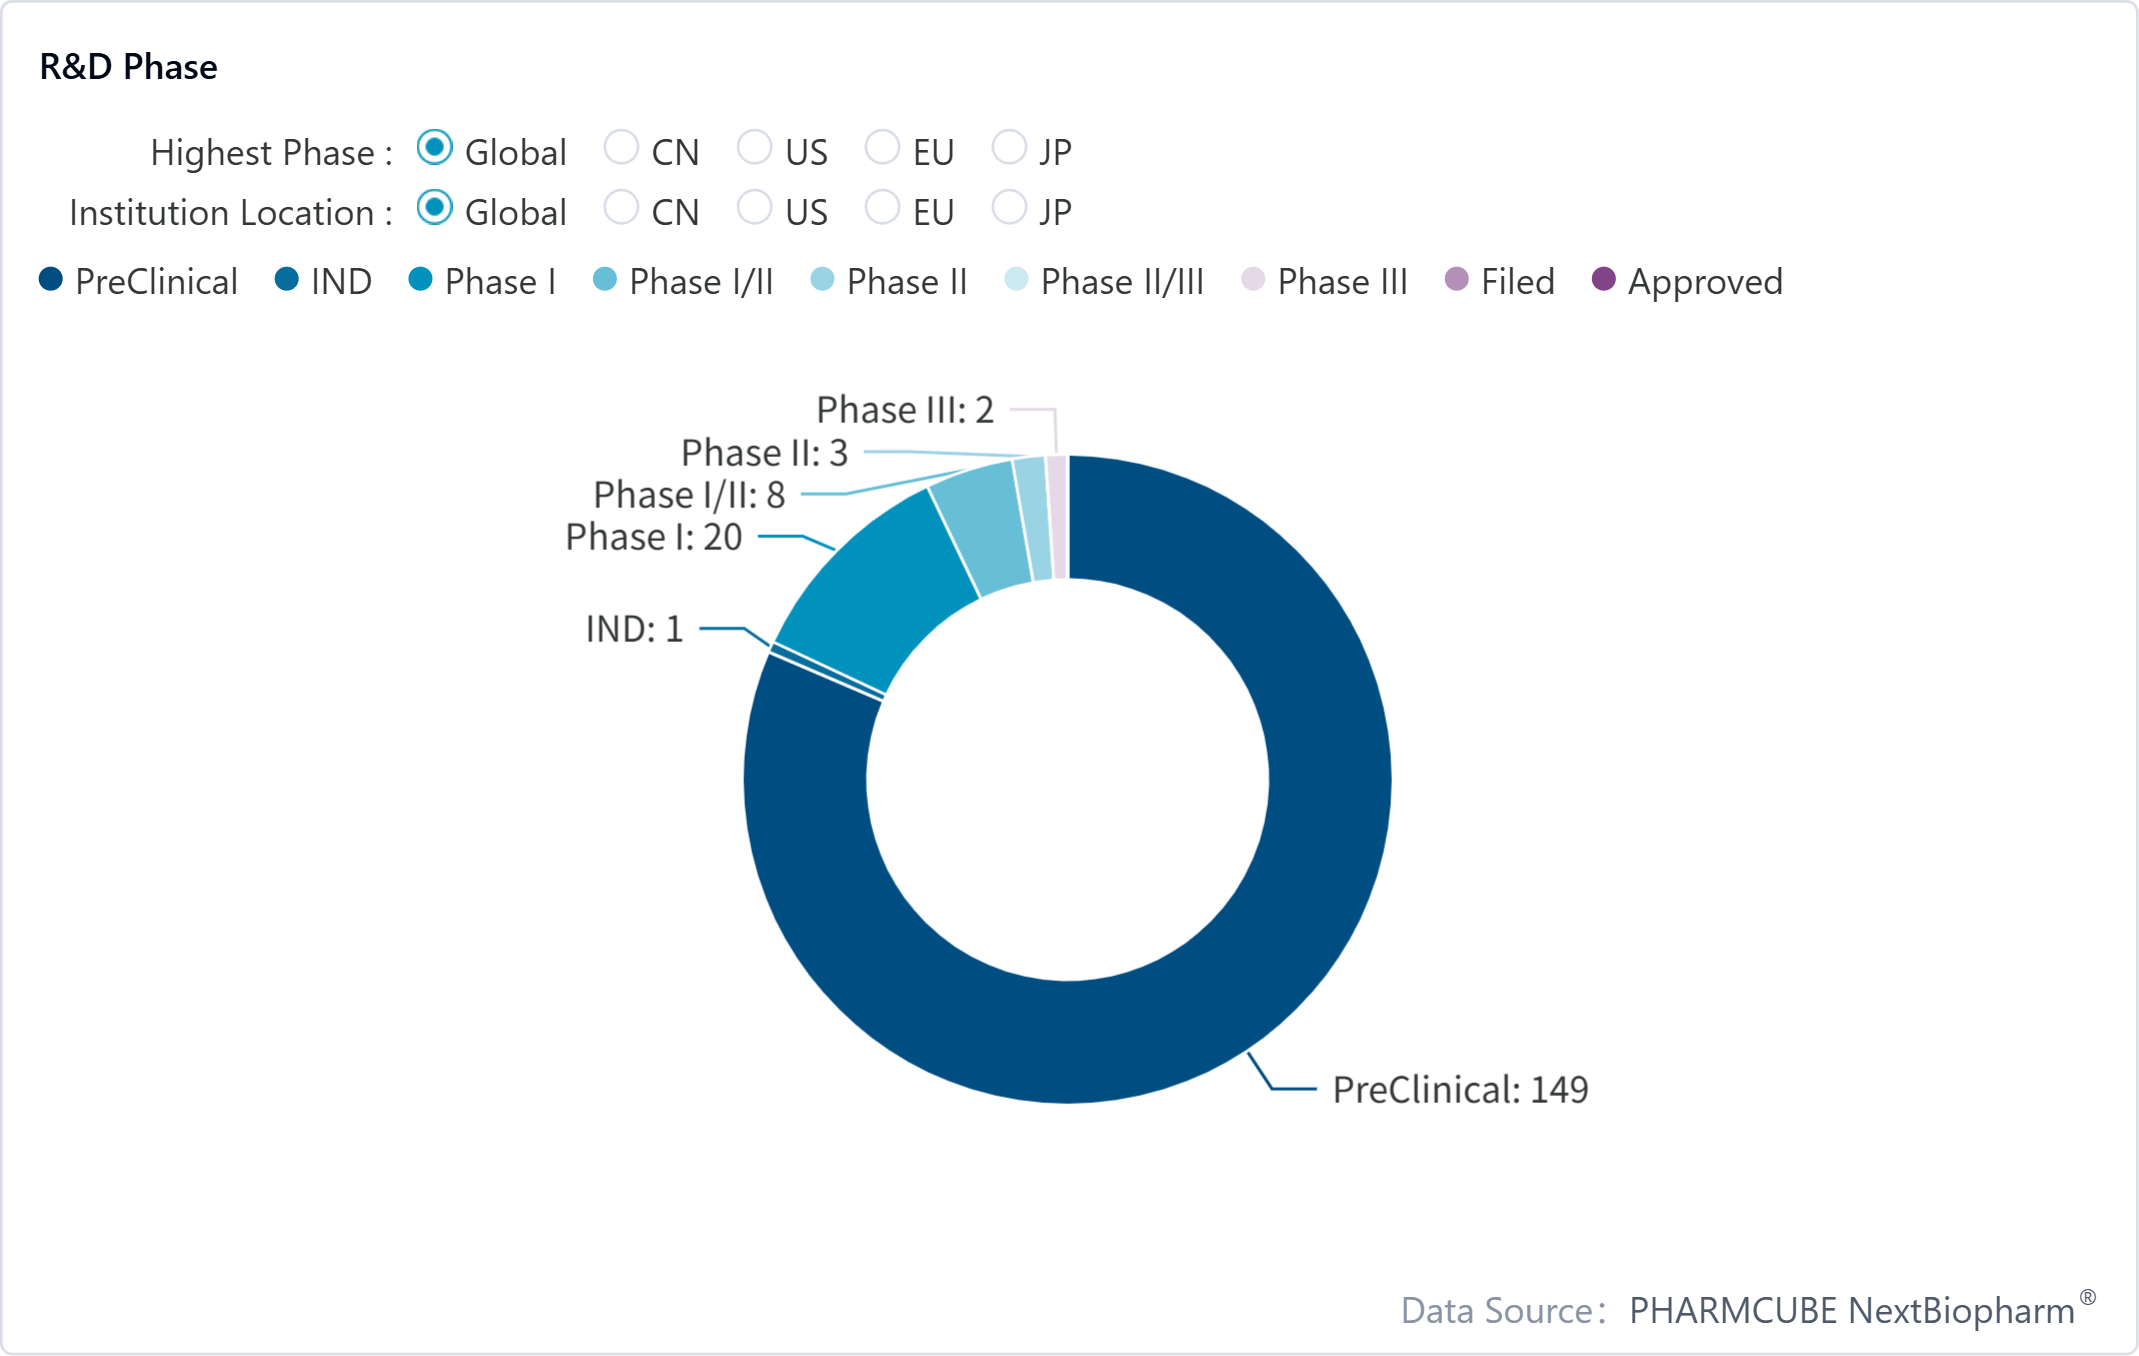The image size is (2139, 1356).
Task: Toggle Filed legend marker
Action: coord(1457,280)
